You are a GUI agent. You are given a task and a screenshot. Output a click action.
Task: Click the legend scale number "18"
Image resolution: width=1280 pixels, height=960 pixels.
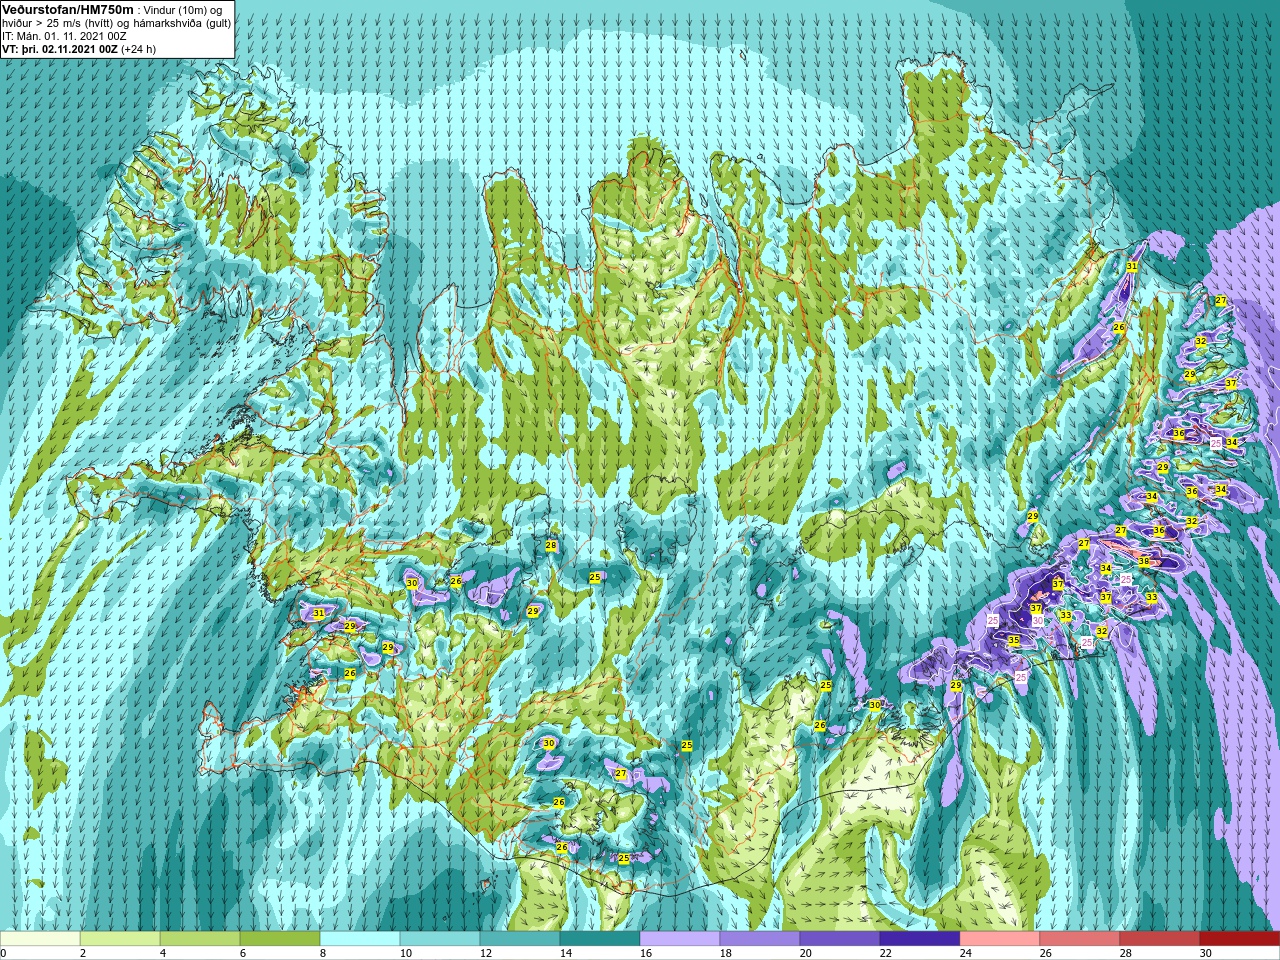point(726,953)
